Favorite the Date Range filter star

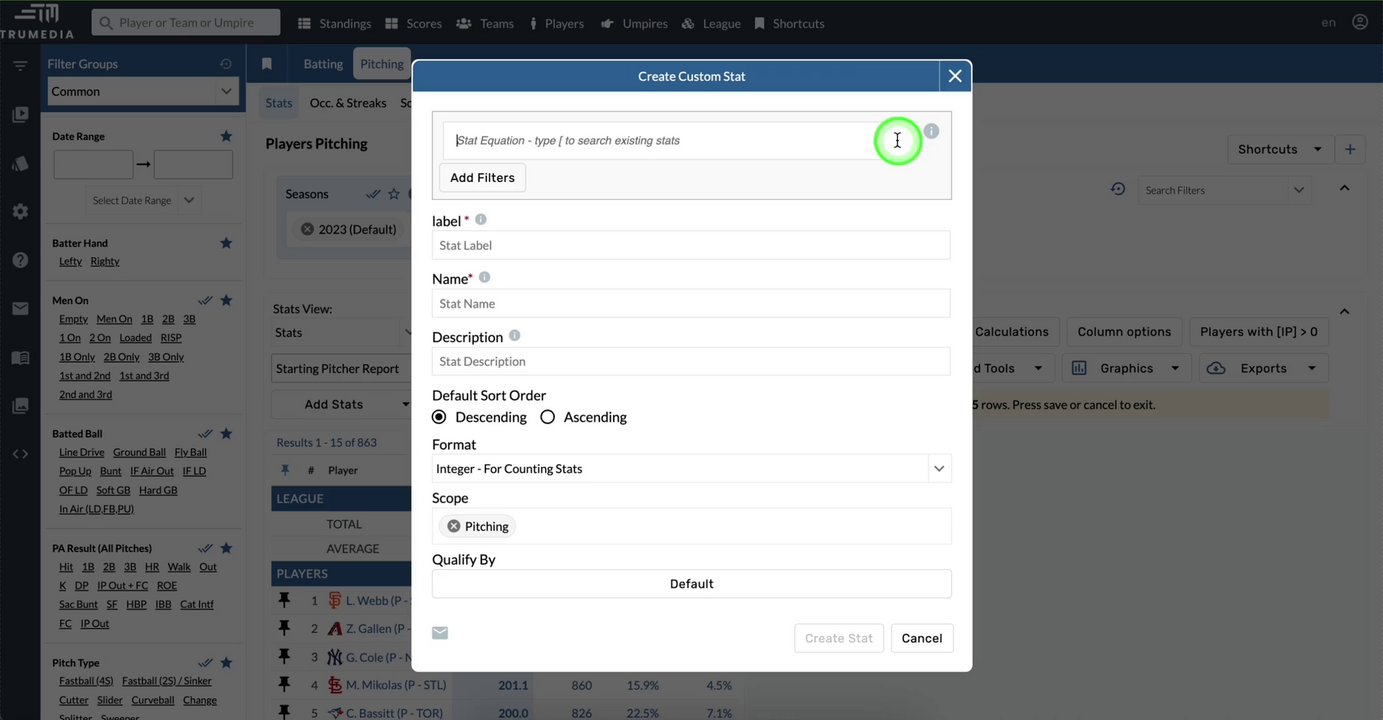(x=226, y=136)
